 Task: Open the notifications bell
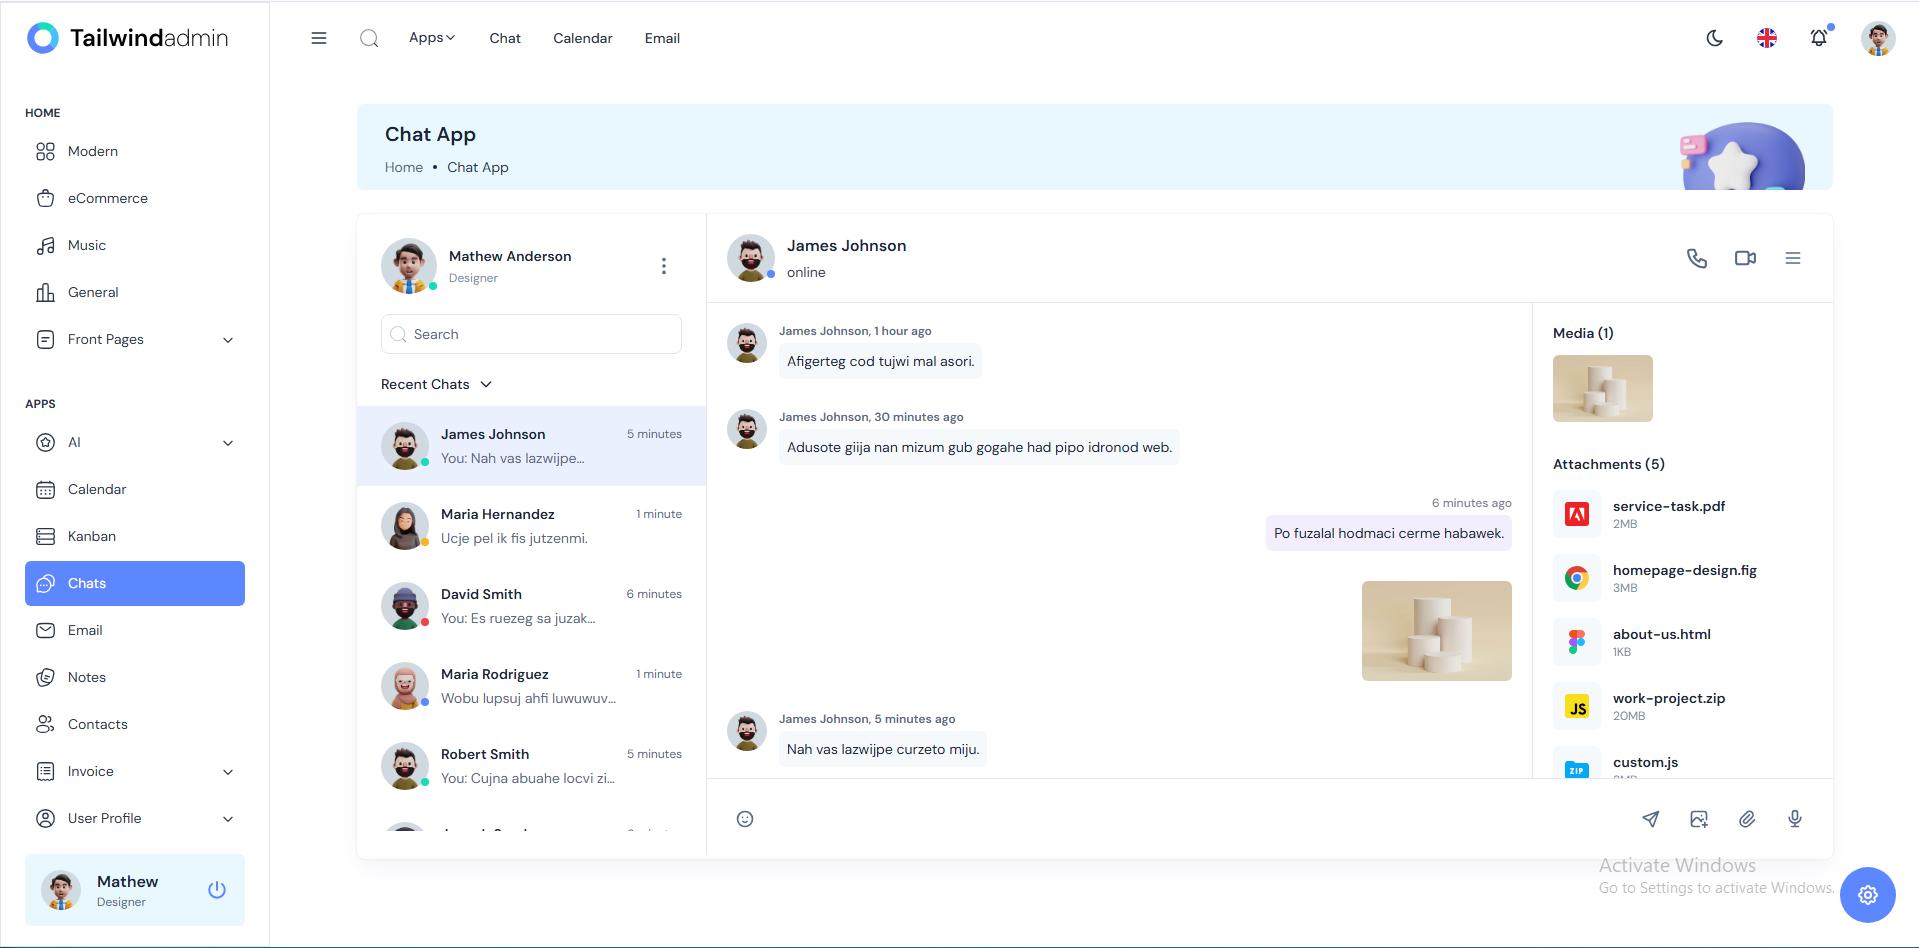click(1818, 38)
